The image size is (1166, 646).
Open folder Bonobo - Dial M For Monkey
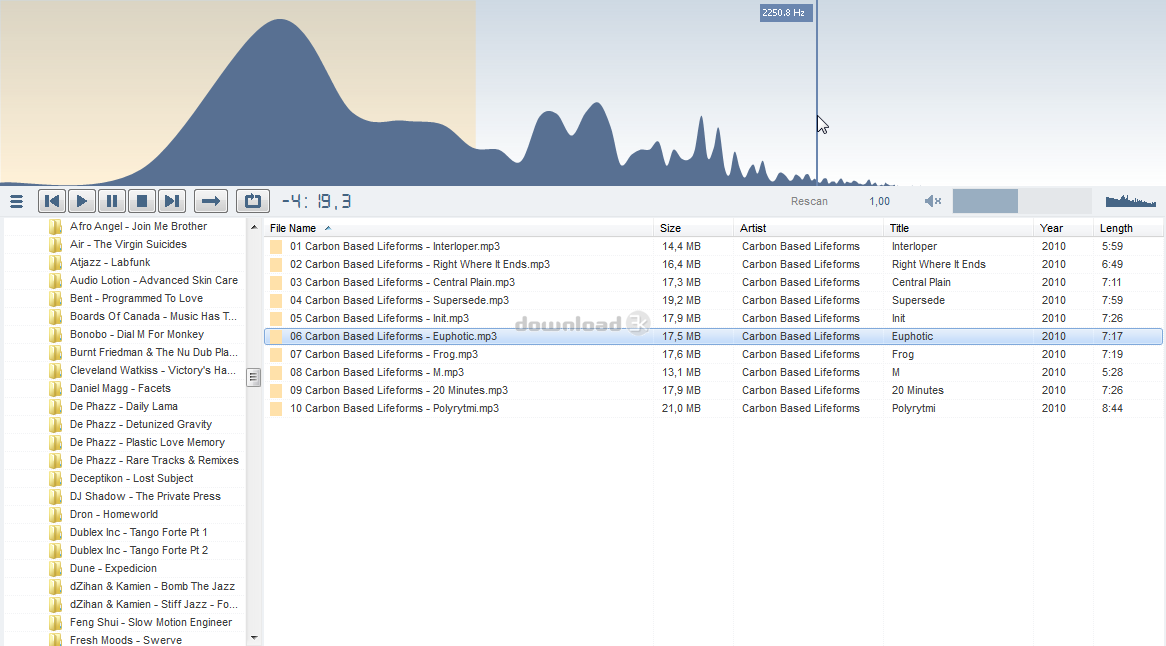(x=137, y=335)
